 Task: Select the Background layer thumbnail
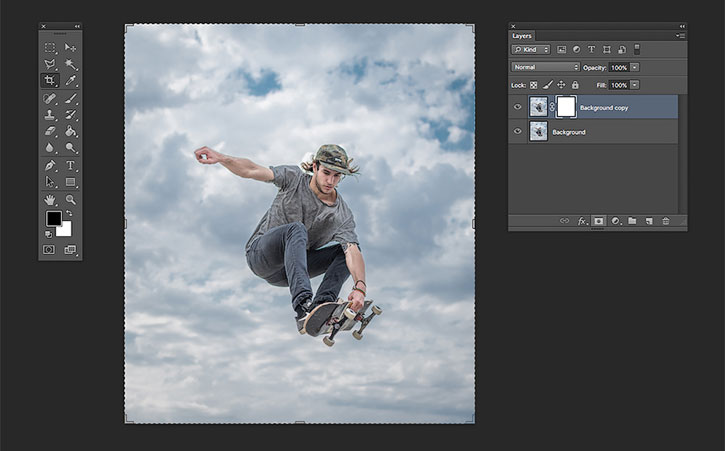point(538,131)
